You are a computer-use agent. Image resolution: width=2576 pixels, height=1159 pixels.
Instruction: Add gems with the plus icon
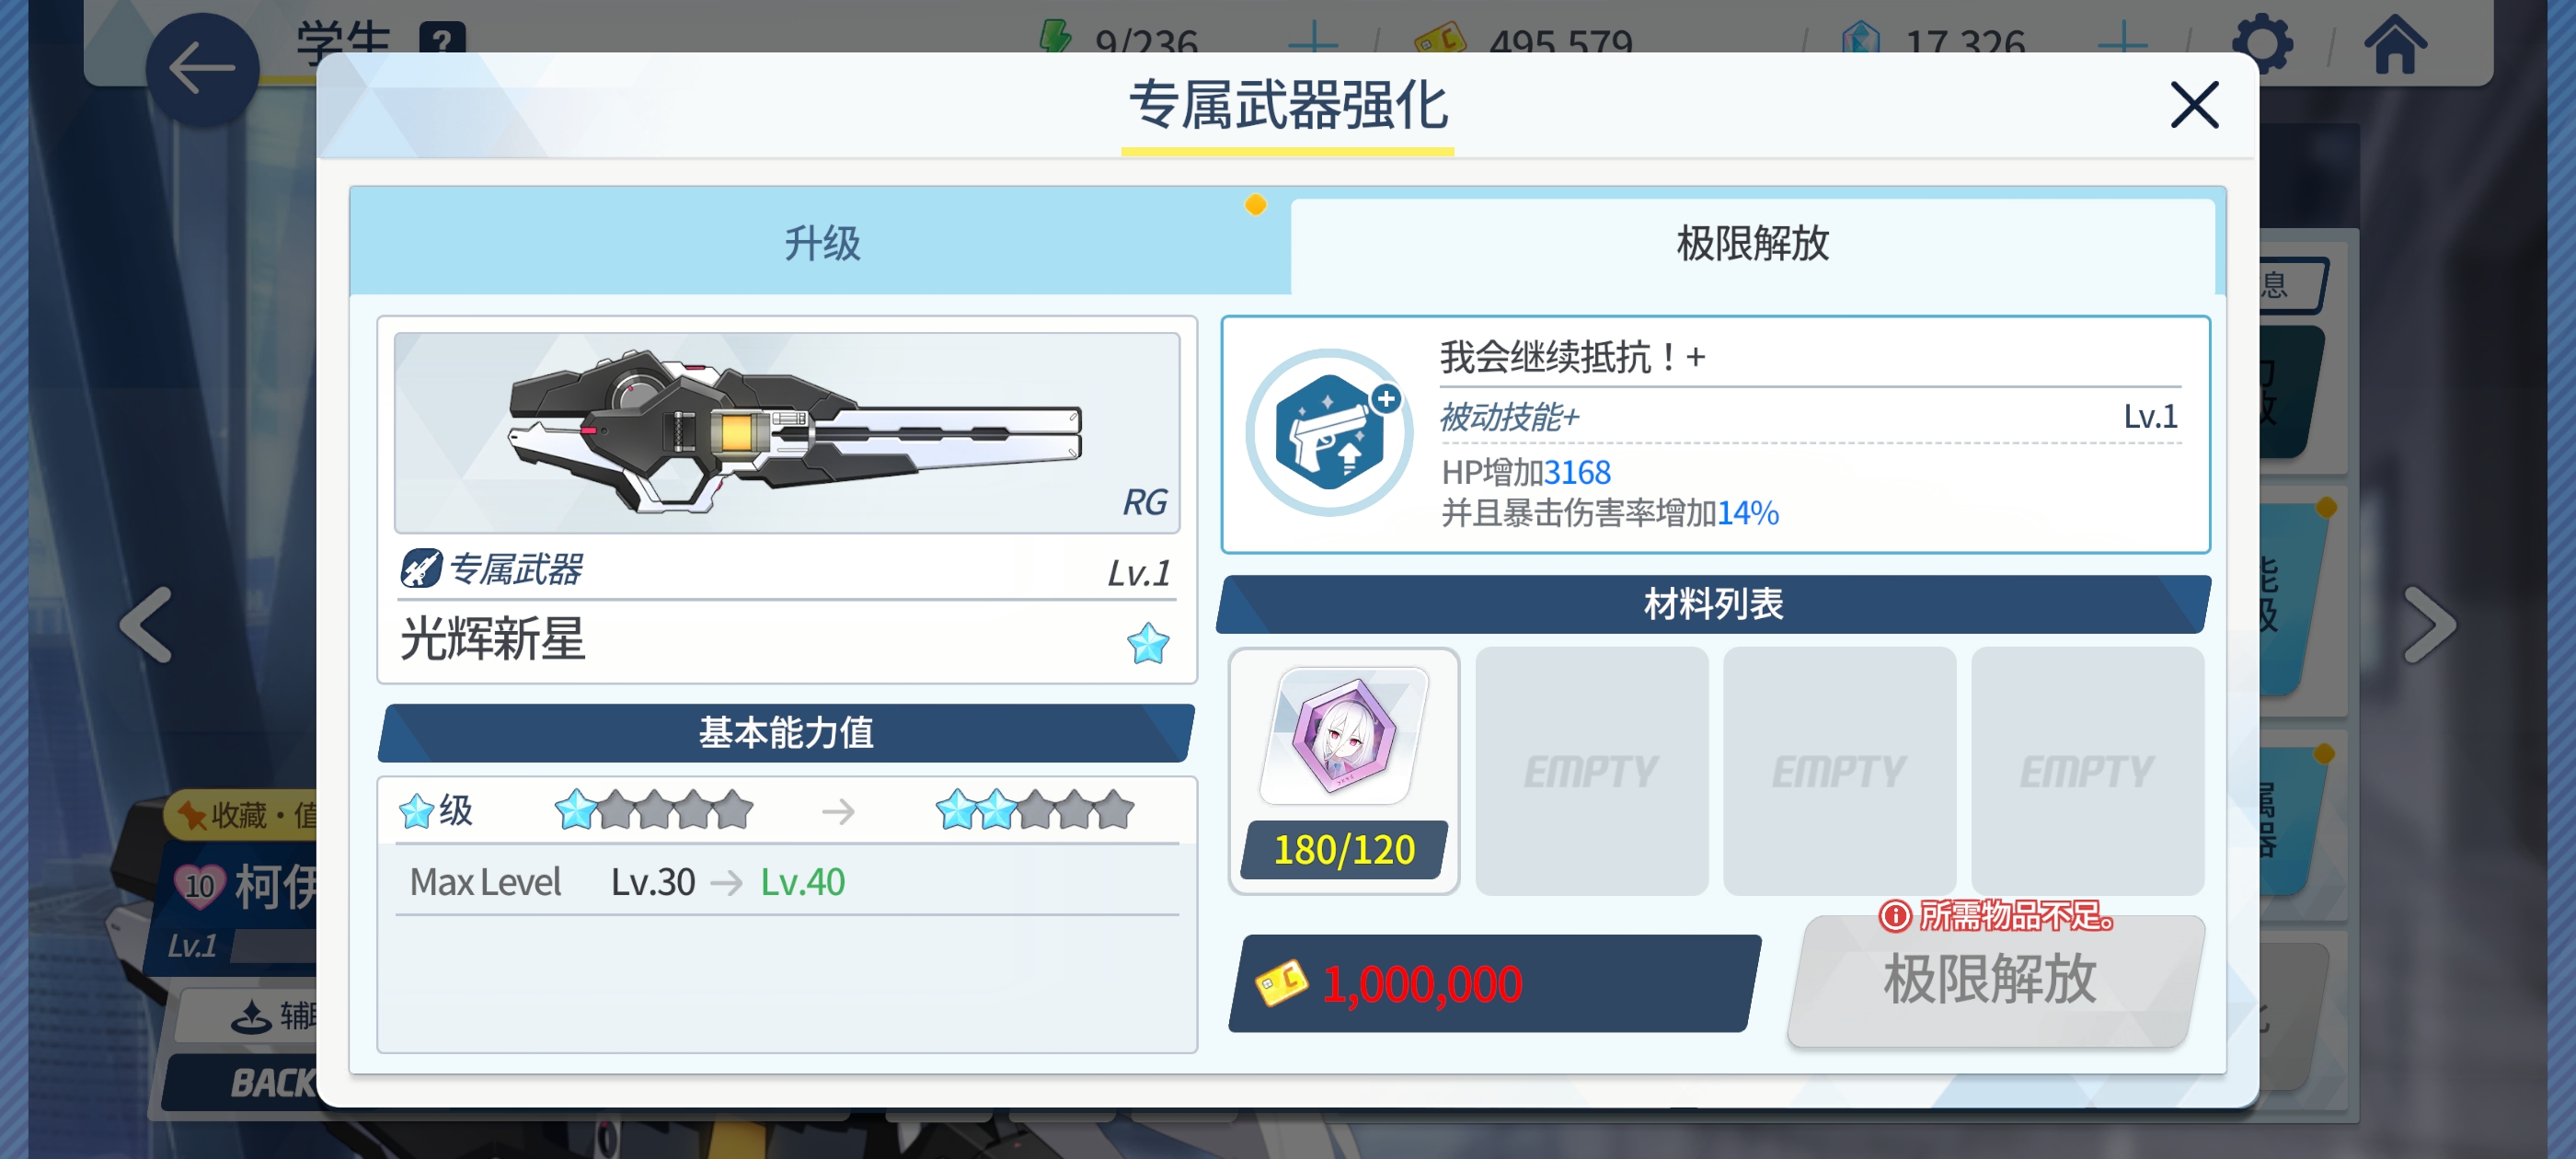click(x=2121, y=42)
